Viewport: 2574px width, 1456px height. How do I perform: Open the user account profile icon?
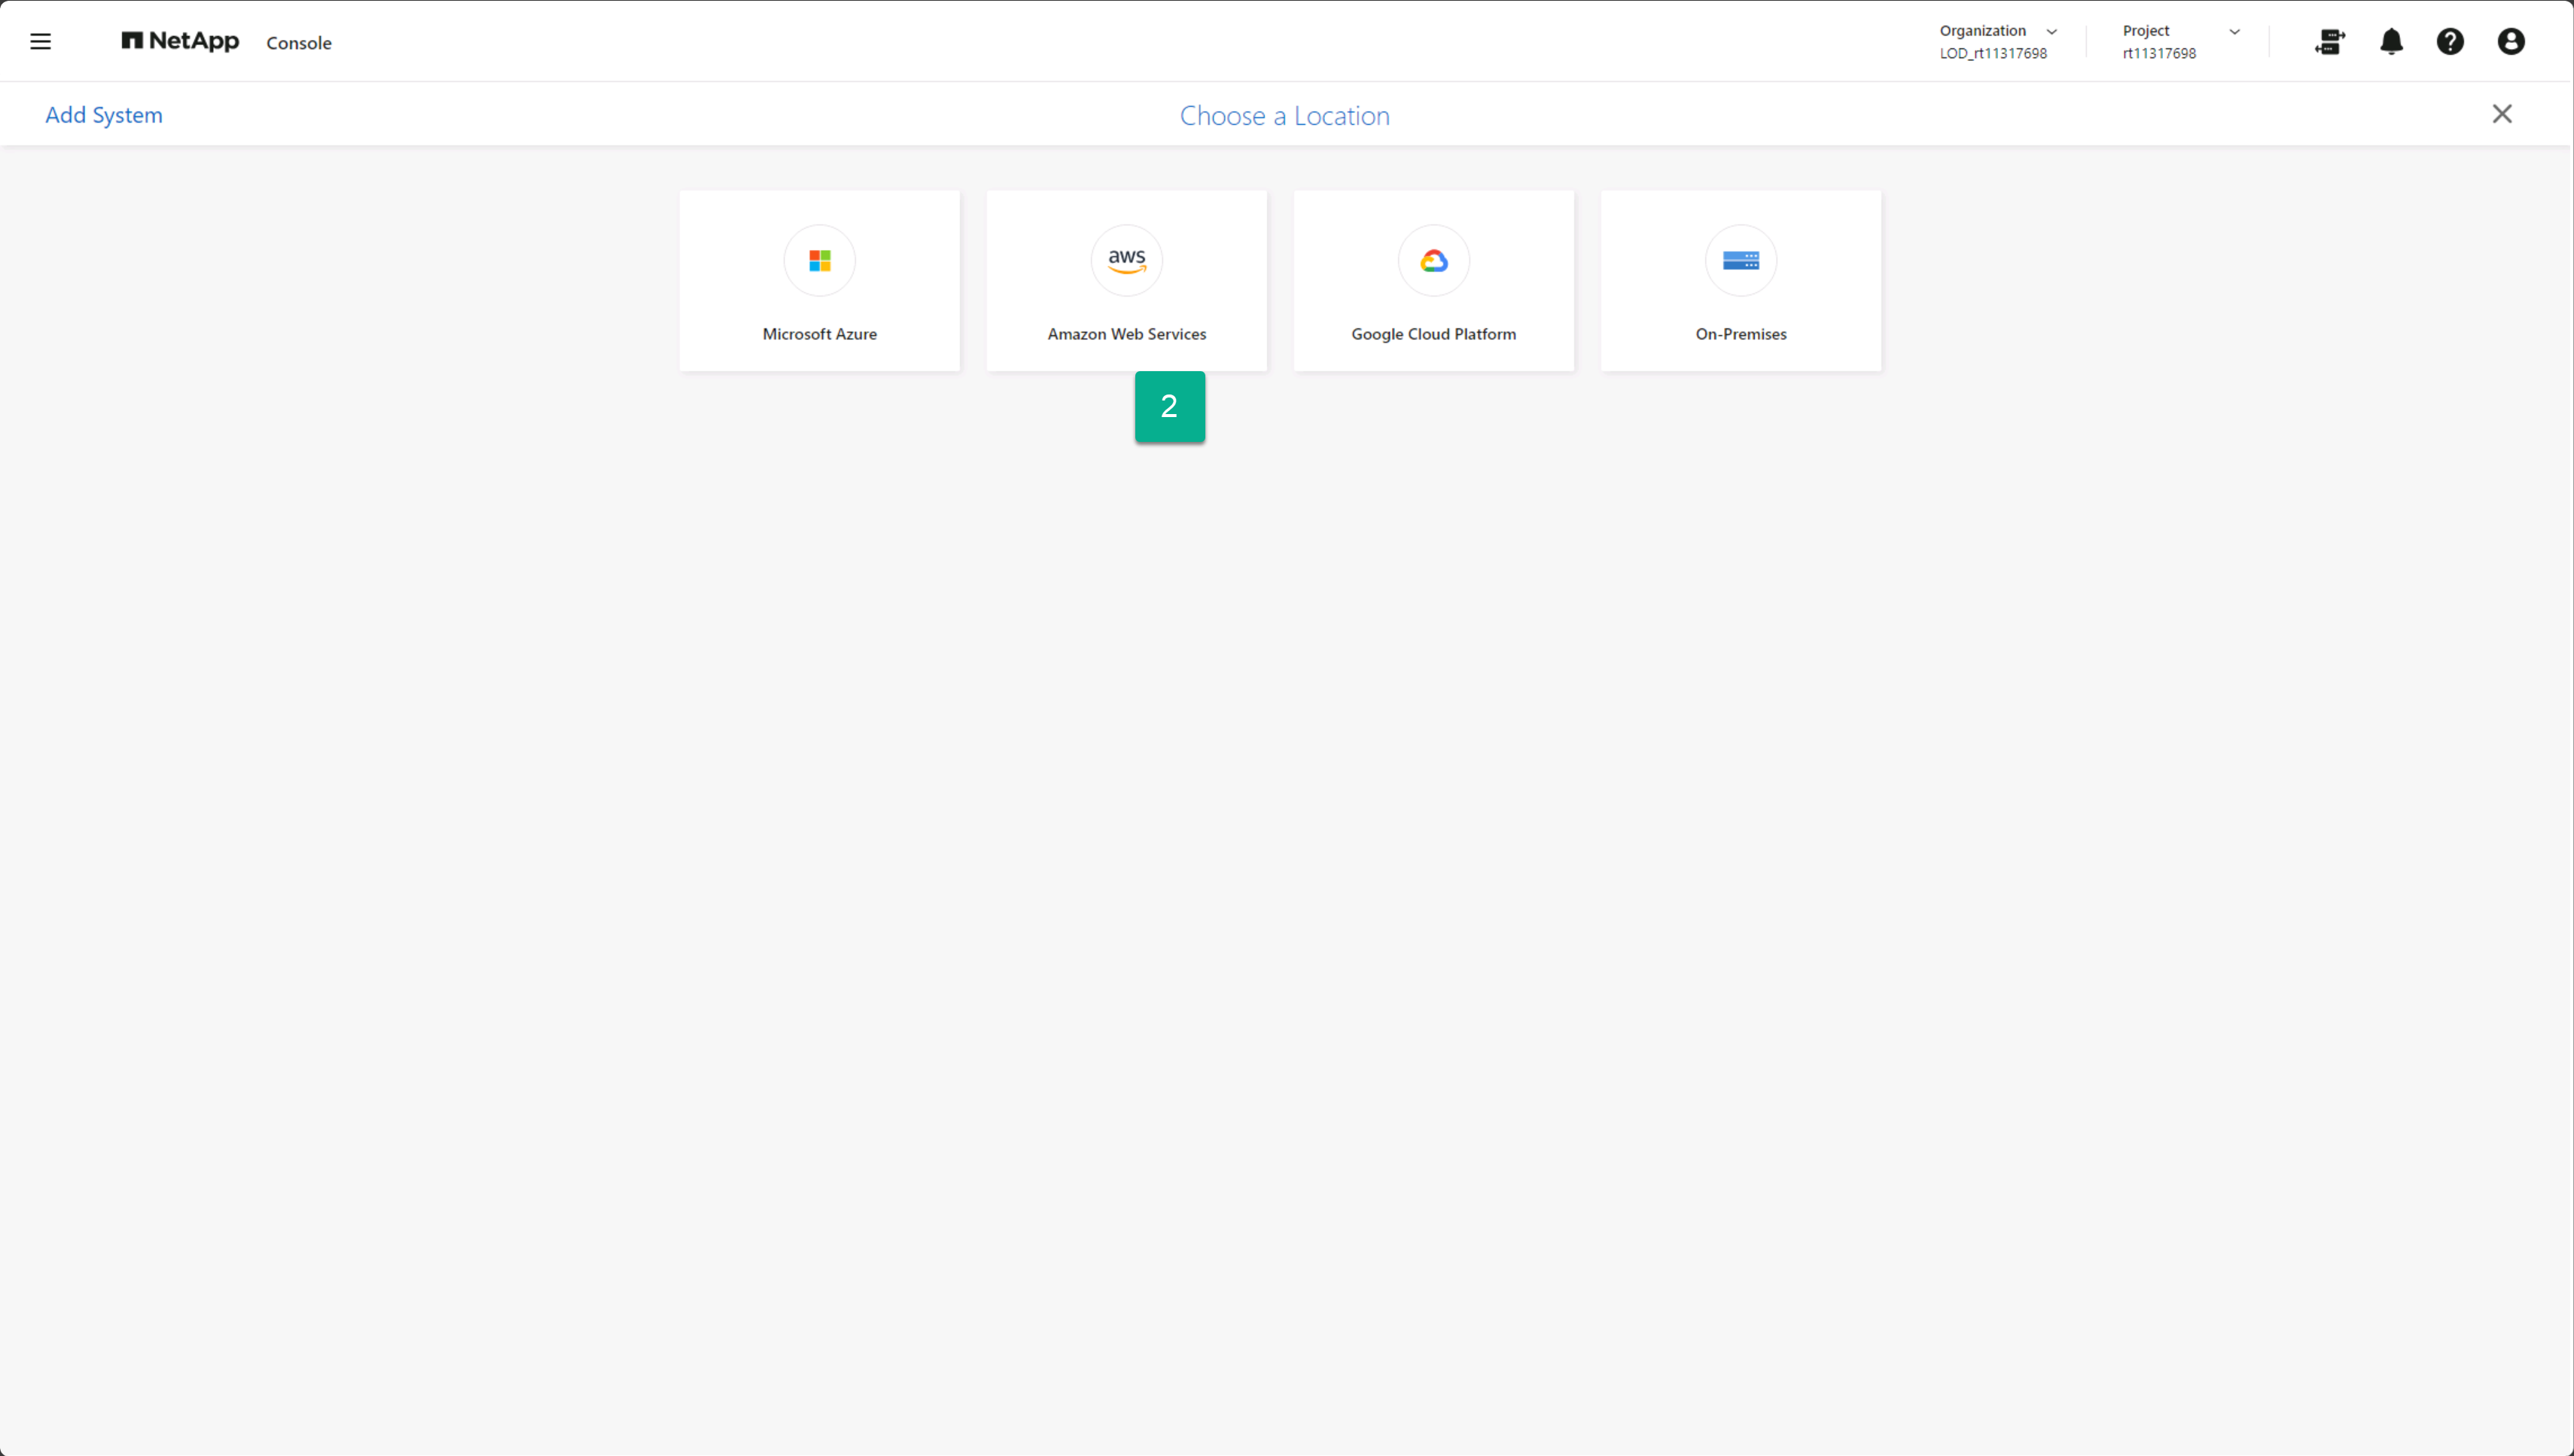(2510, 41)
